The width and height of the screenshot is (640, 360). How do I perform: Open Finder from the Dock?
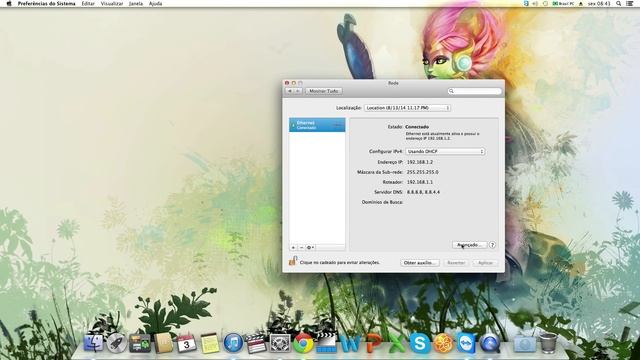click(93, 343)
